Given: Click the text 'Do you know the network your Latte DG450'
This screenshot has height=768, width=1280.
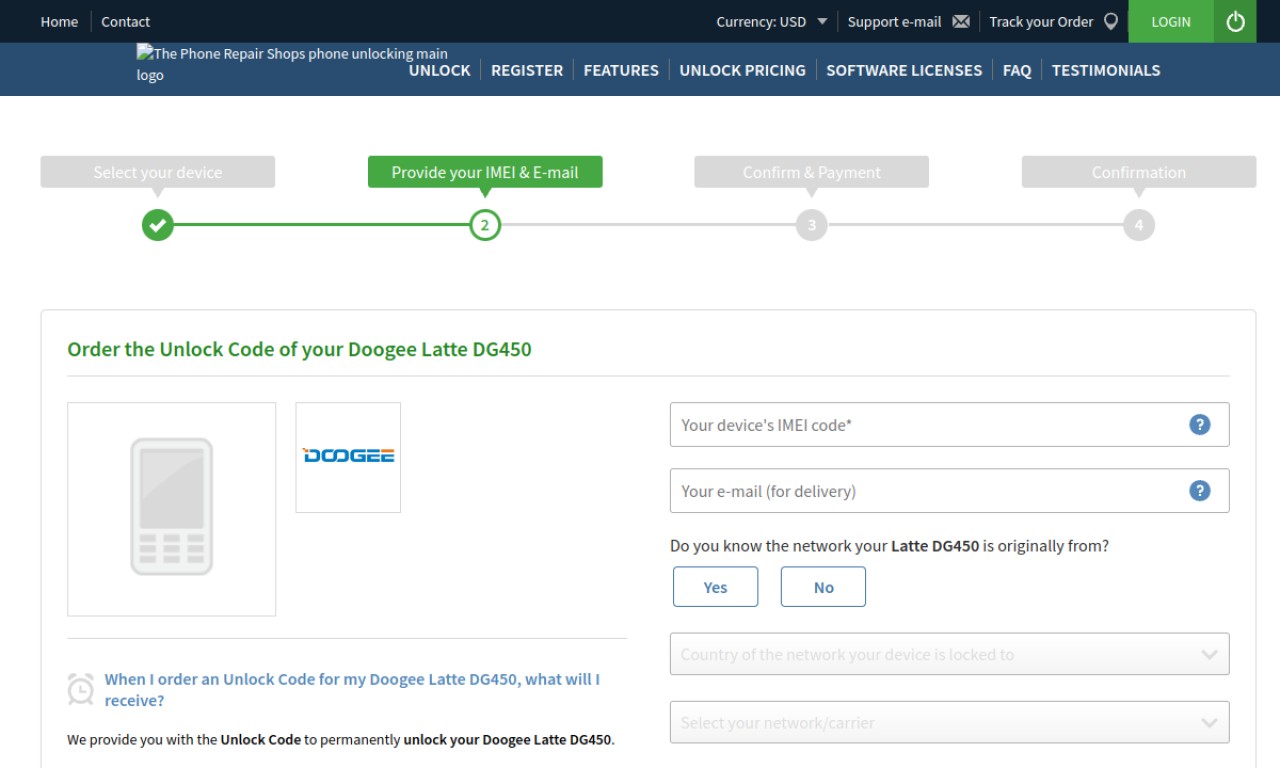Looking at the screenshot, I should (824, 546).
